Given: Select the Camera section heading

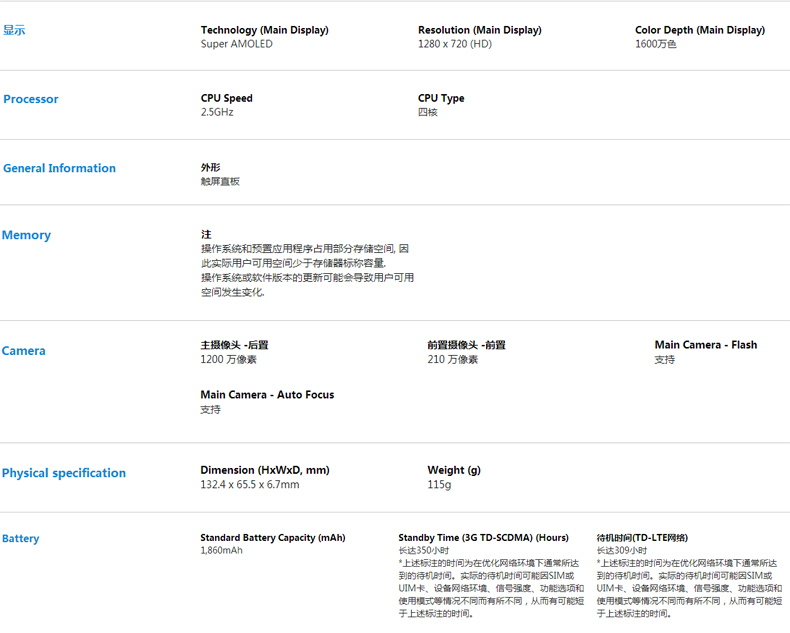Looking at the screenshot, I should click(24, 351).
